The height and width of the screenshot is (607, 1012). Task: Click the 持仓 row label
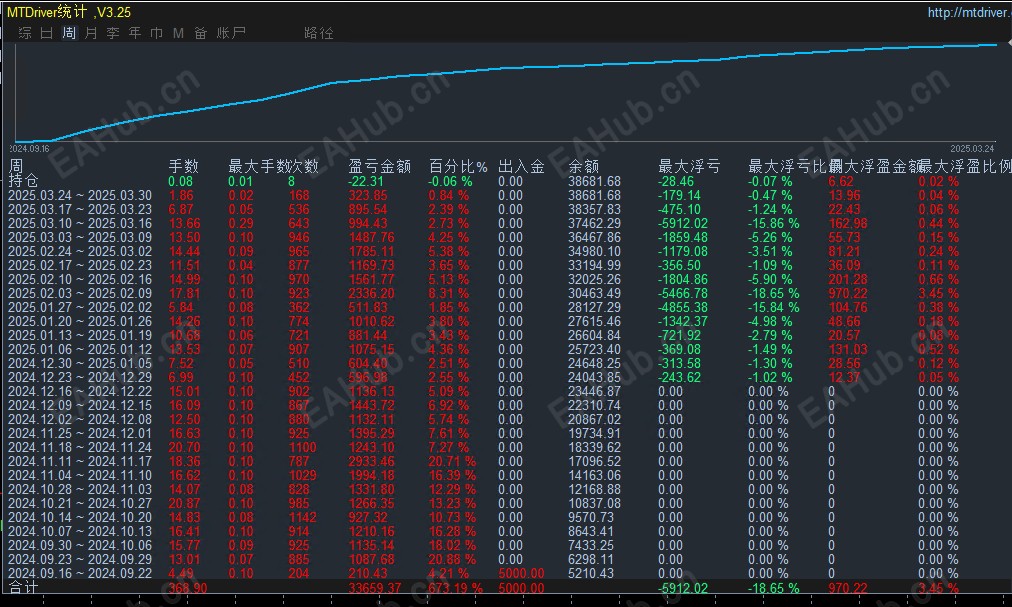click(23, 181)
